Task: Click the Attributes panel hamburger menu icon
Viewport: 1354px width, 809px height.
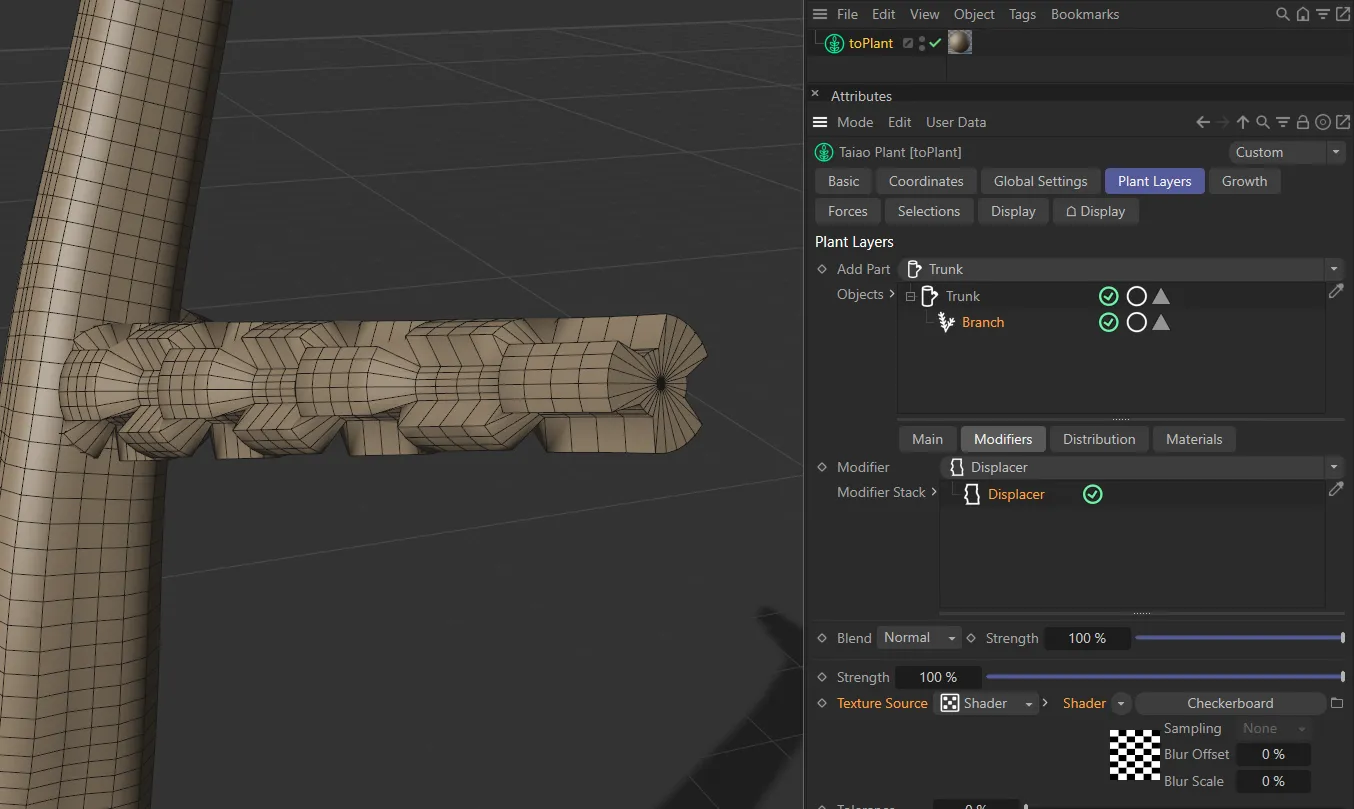Action: tap(820, 122)
